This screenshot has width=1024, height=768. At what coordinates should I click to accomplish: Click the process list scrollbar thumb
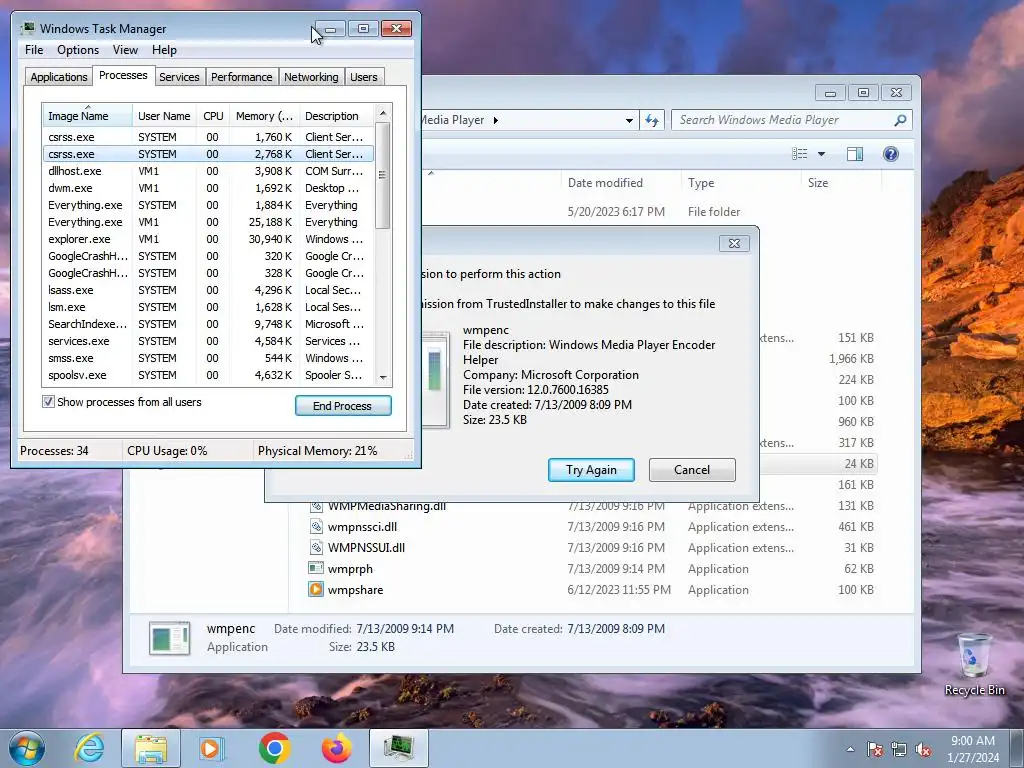click(x=383, y=175)
